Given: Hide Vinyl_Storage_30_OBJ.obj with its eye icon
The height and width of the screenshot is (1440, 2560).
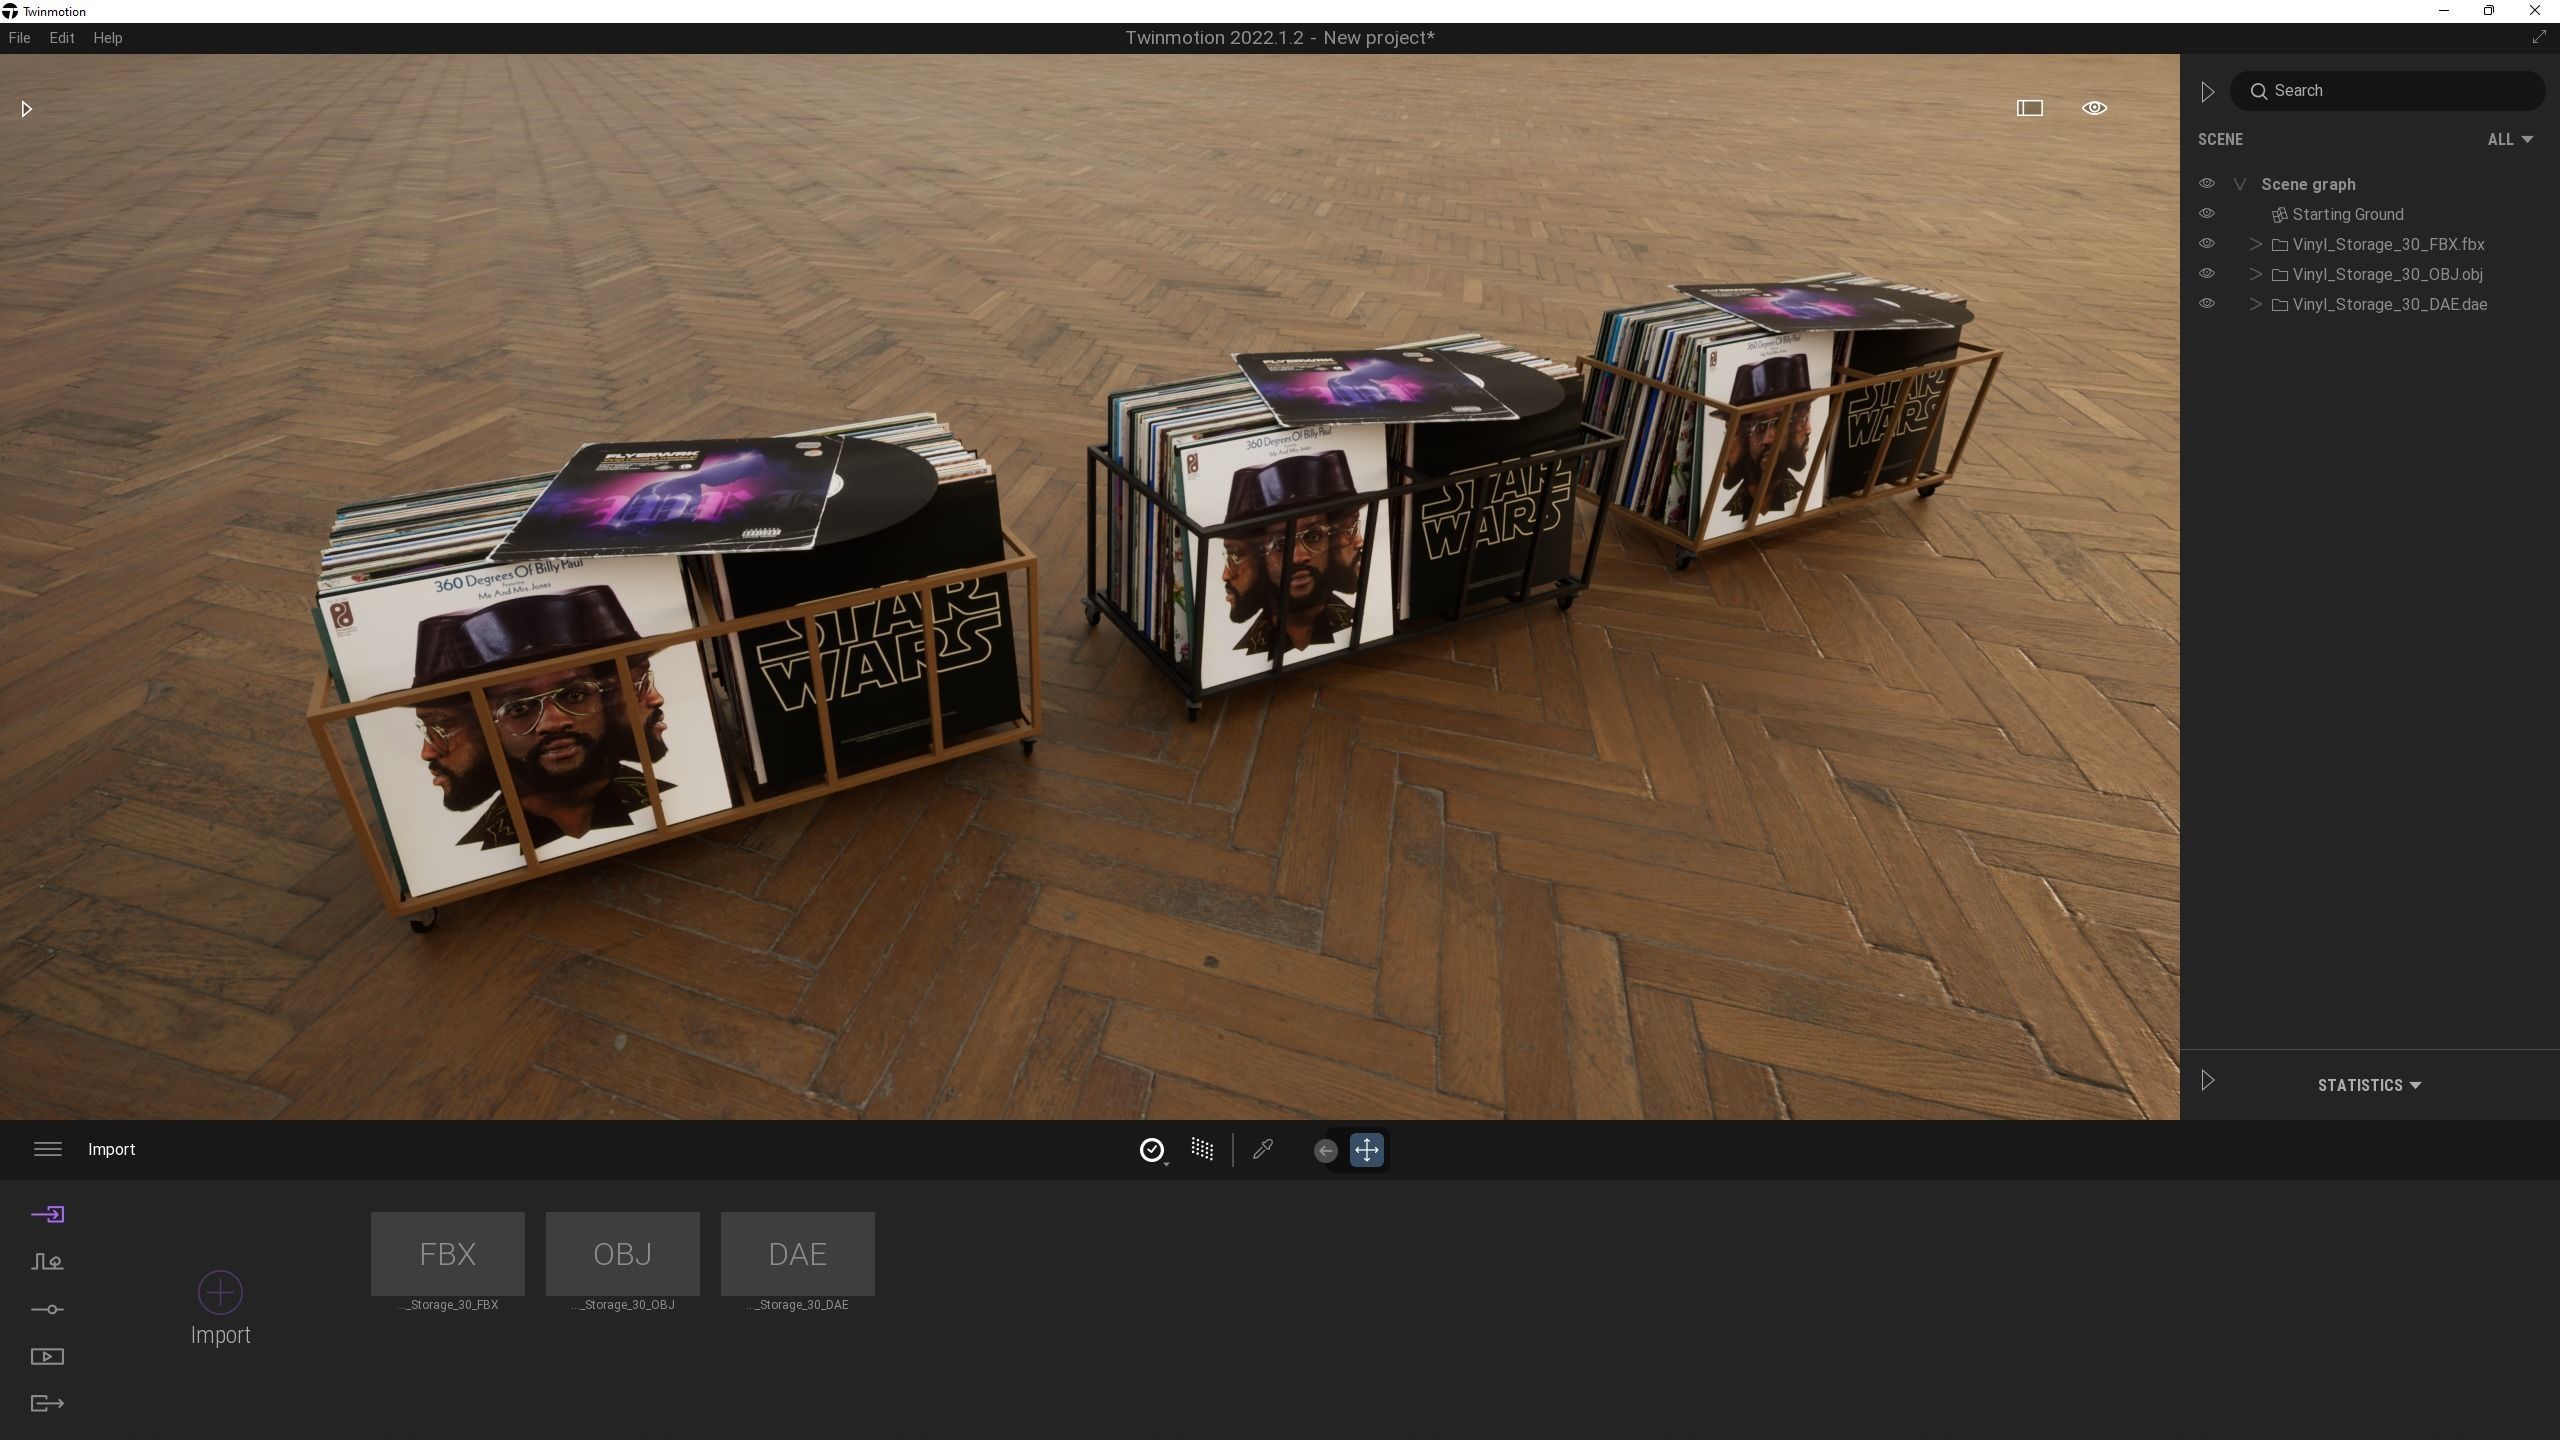Looking at the screenshot, I should coord(2206,274).
